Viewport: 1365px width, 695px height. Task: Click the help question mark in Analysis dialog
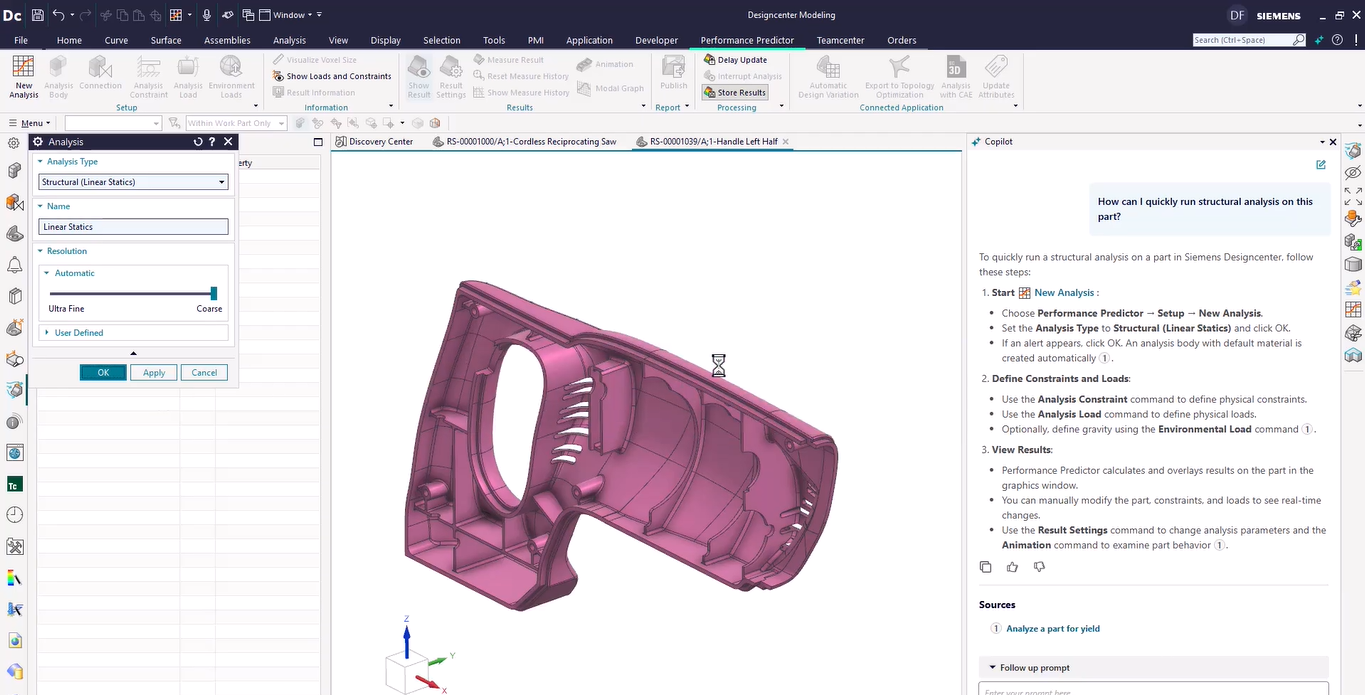tap(212, 142)
